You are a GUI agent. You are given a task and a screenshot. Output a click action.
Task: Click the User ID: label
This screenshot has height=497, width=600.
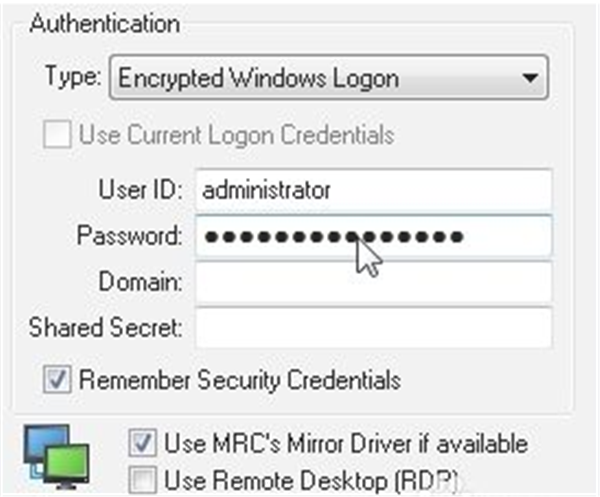tap(141, 191)
